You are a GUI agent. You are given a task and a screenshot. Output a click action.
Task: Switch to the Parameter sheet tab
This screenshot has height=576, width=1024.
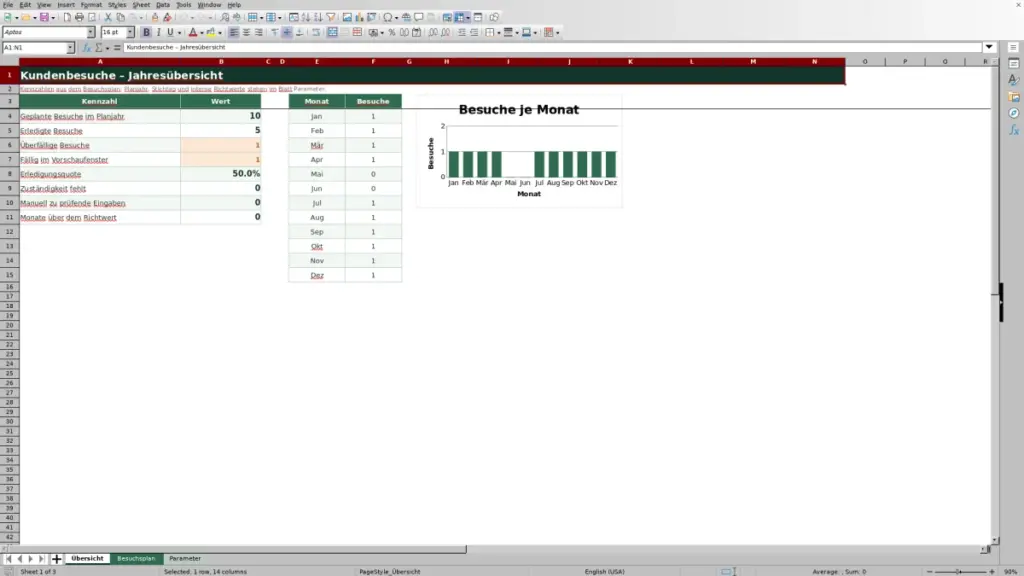pyautogui.click(x=185, y=558)
